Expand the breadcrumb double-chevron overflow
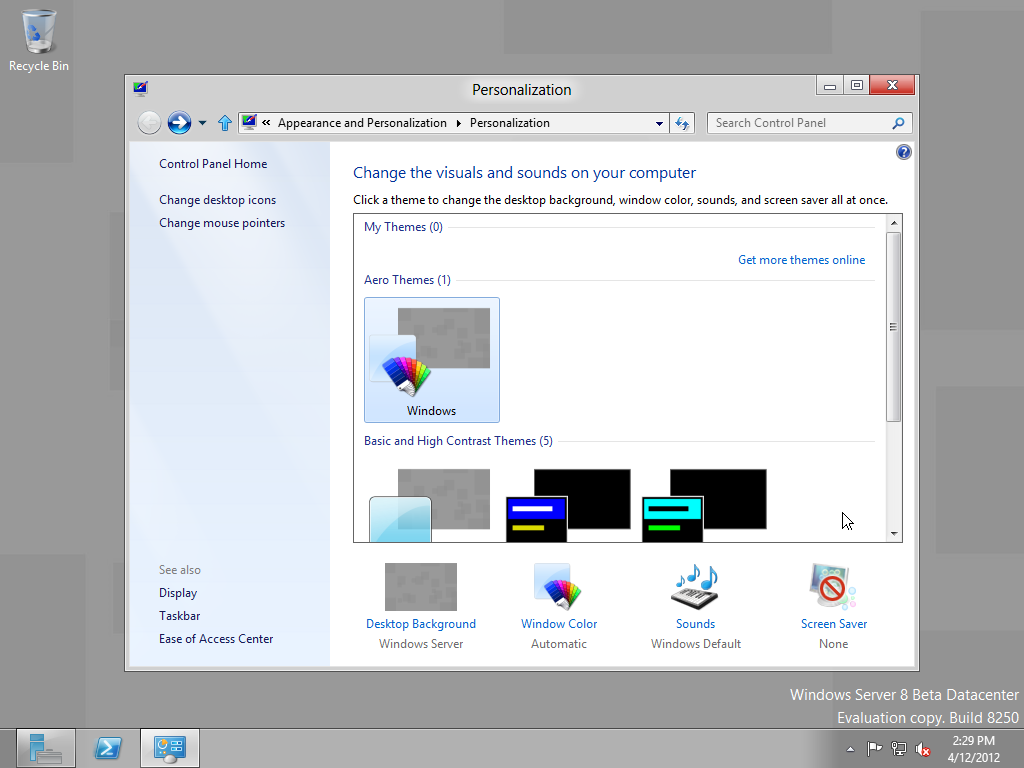Viewport: 1024px width, 768px height. tap(266, 122)
